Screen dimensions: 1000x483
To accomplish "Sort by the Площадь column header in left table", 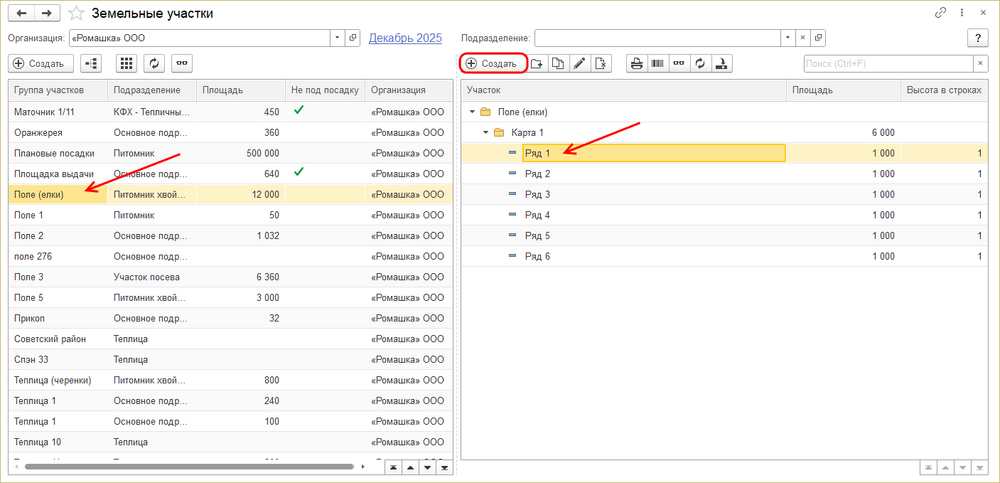I will (240, 90).
